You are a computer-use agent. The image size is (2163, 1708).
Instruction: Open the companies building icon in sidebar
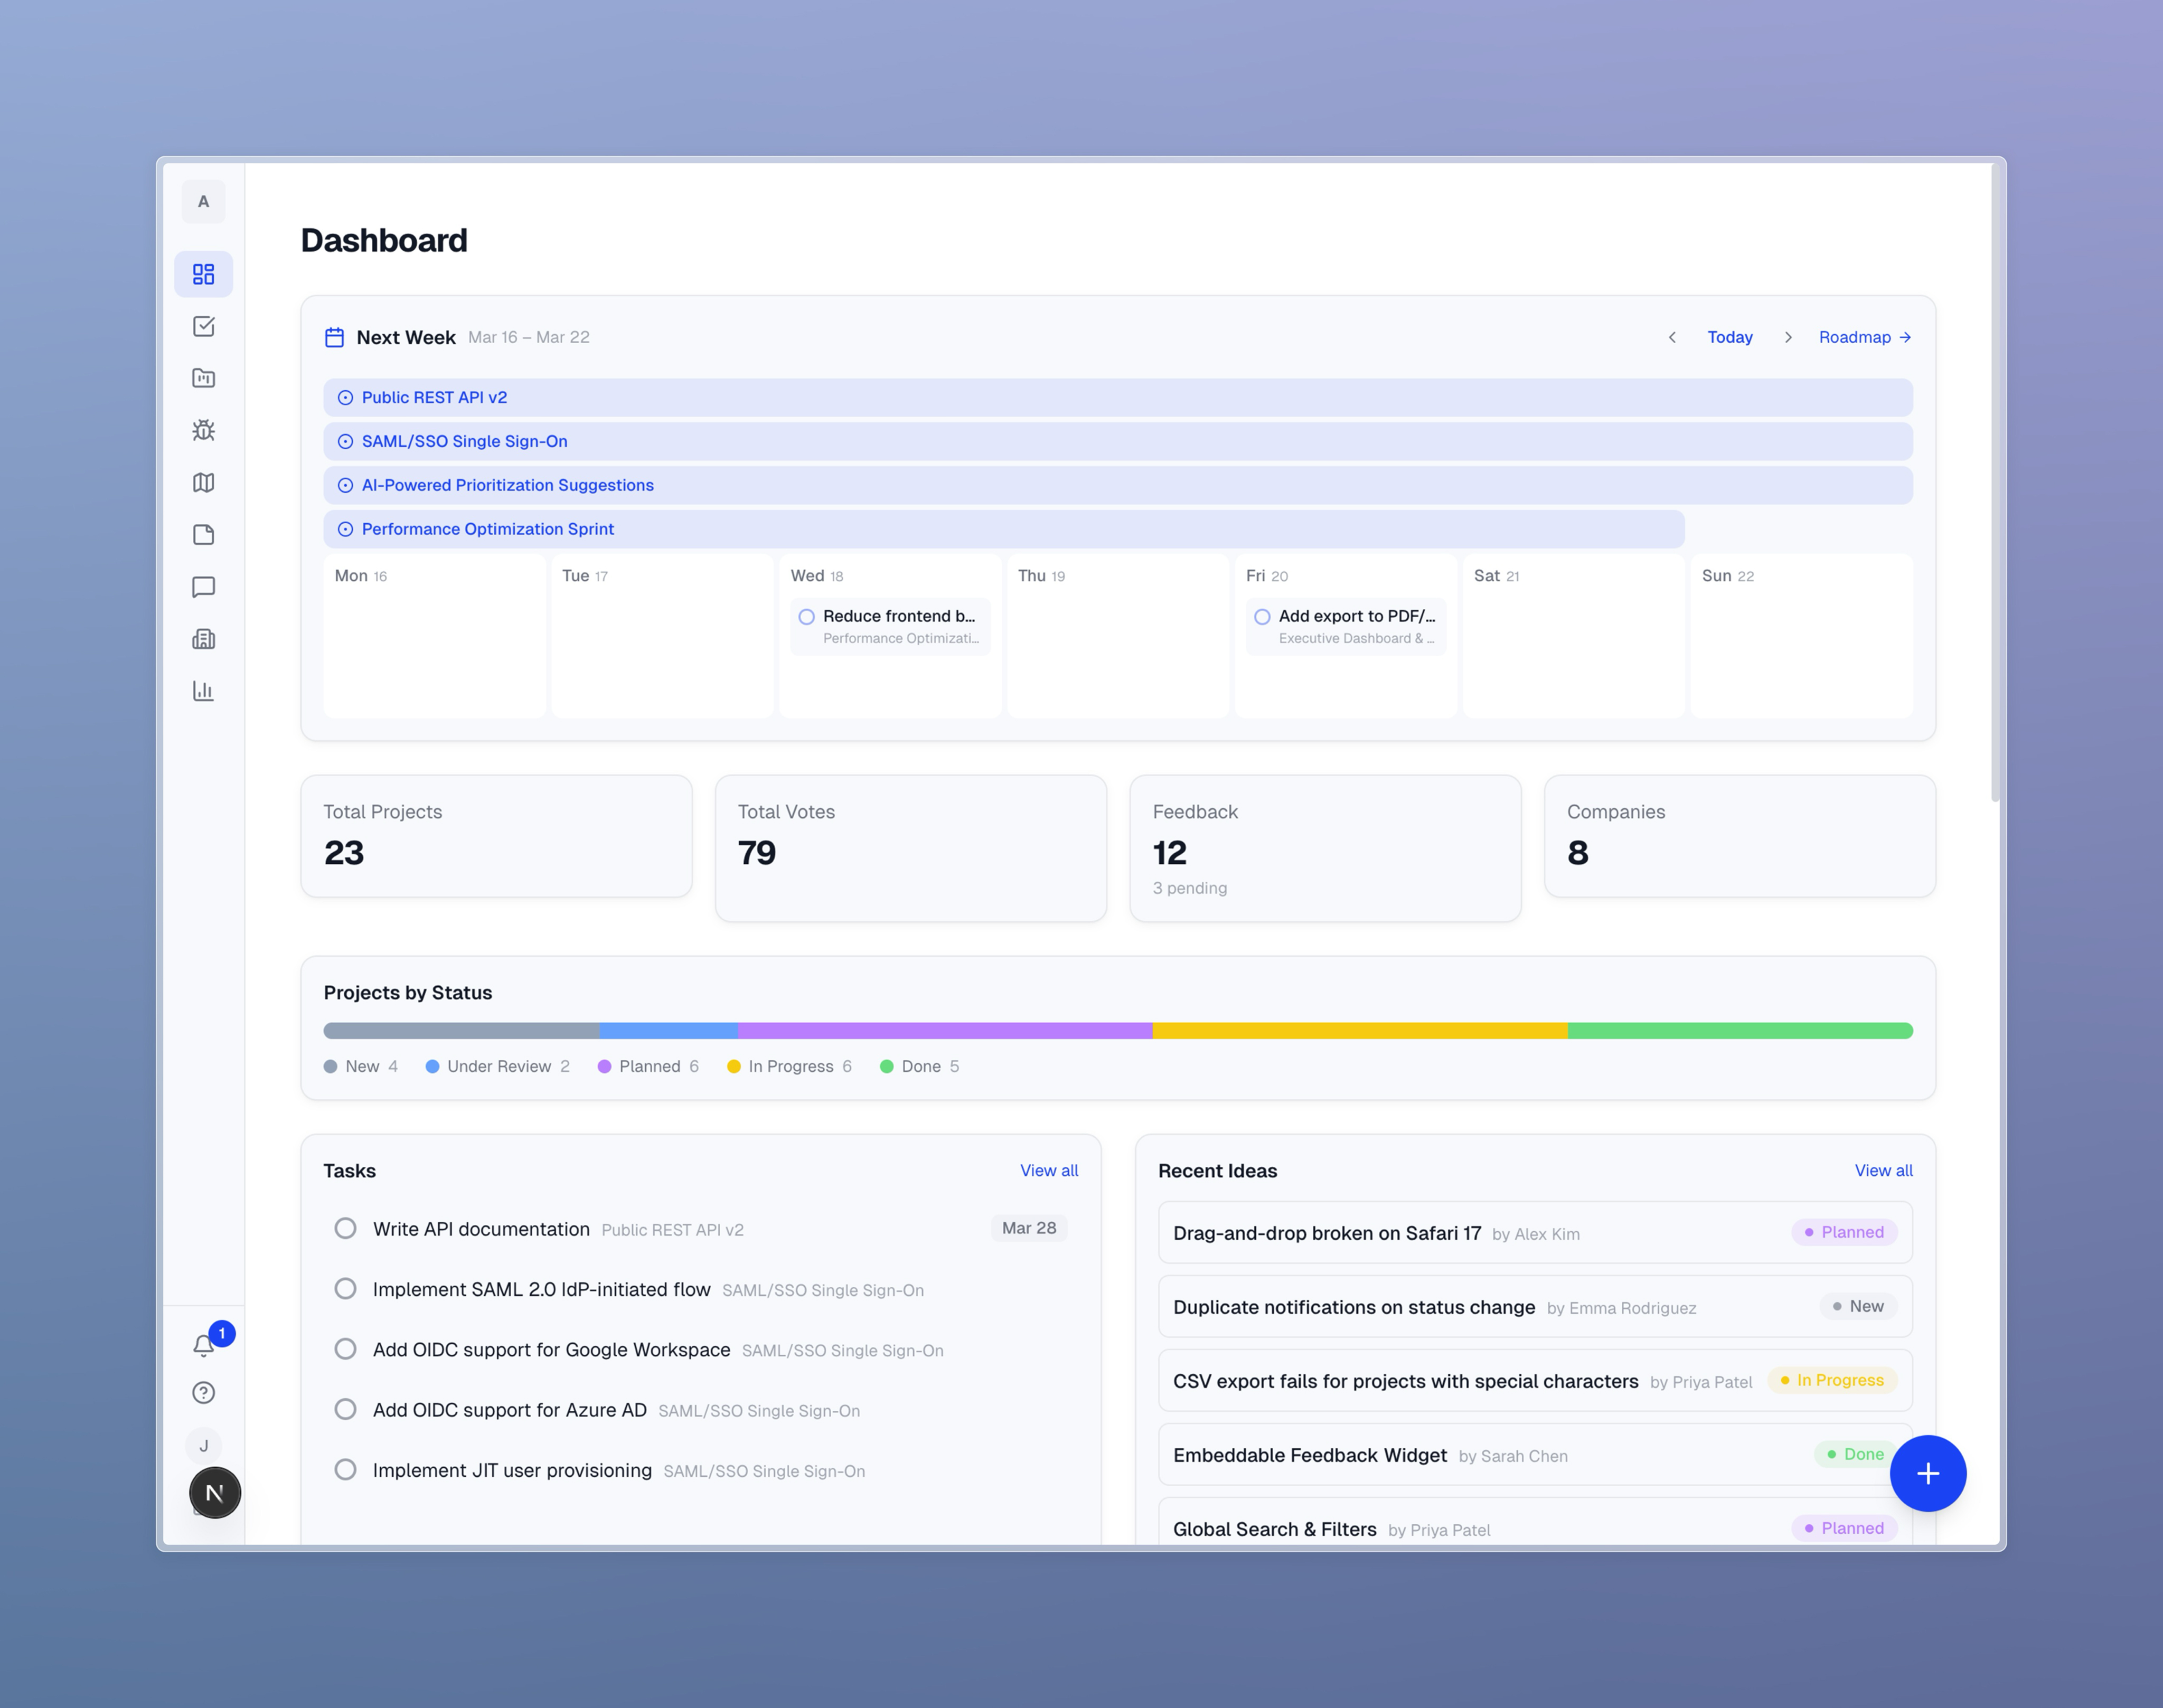click(x=203, y=639)
